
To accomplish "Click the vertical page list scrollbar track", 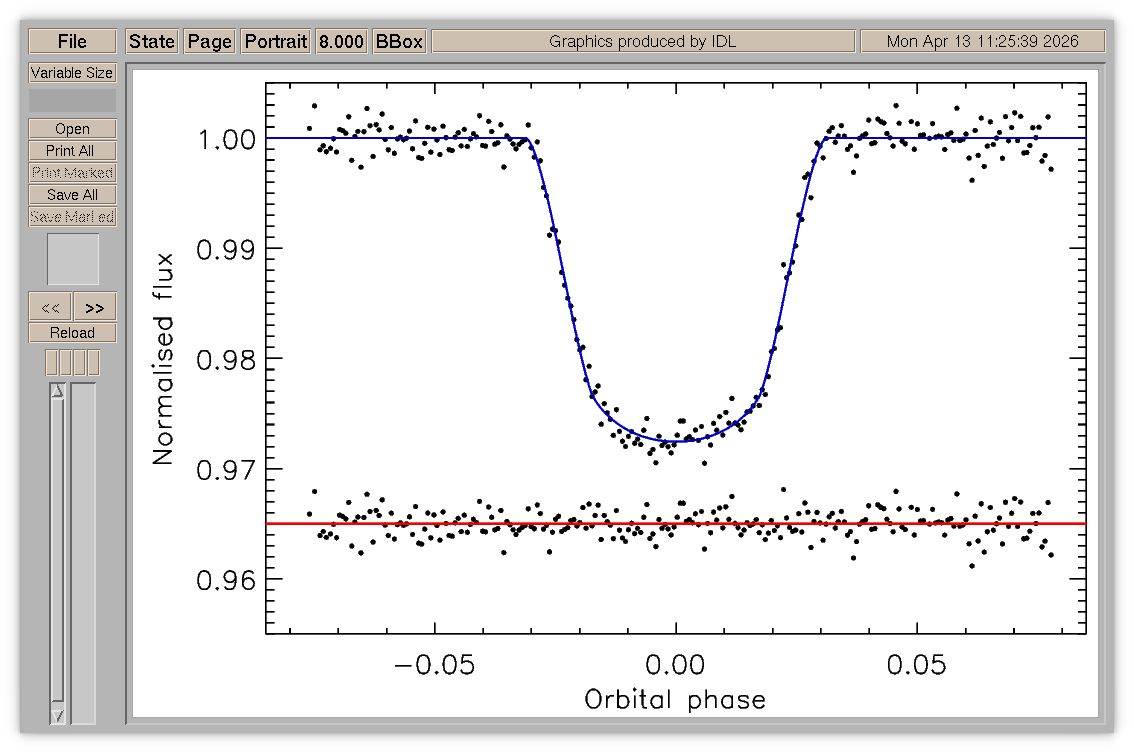I will [58, 553].
